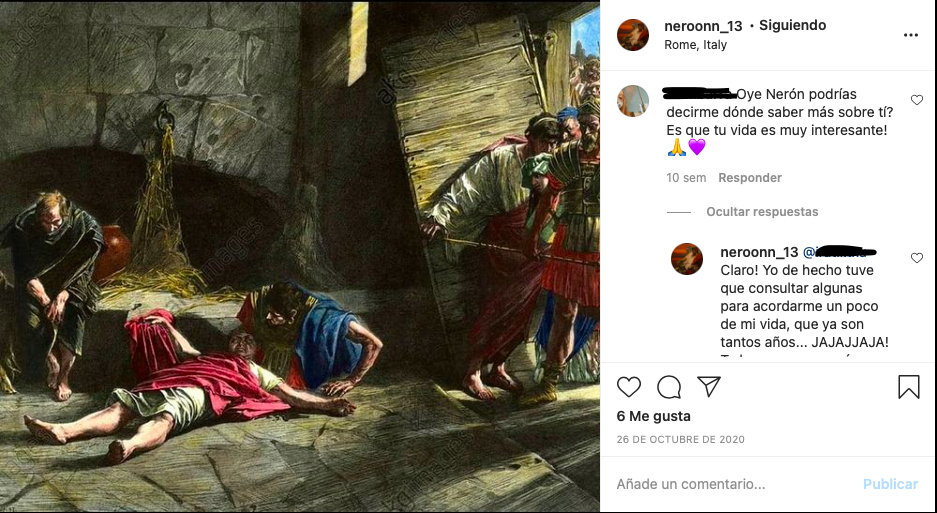937x513 pixels.
Task: Save the post with the bookmark icon
Action: pos(908,387)
